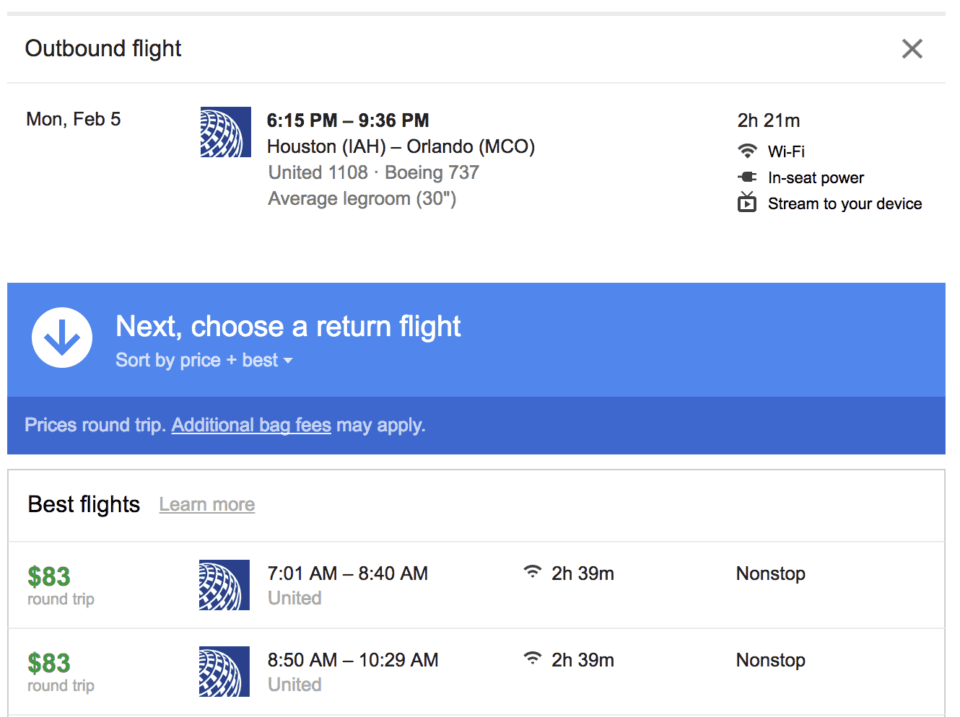Image resolution: width=960 pixels, height=717 pixels.
Task: Select the Nonstop 8:50 AM return flight row
Action: click(770, 660)
